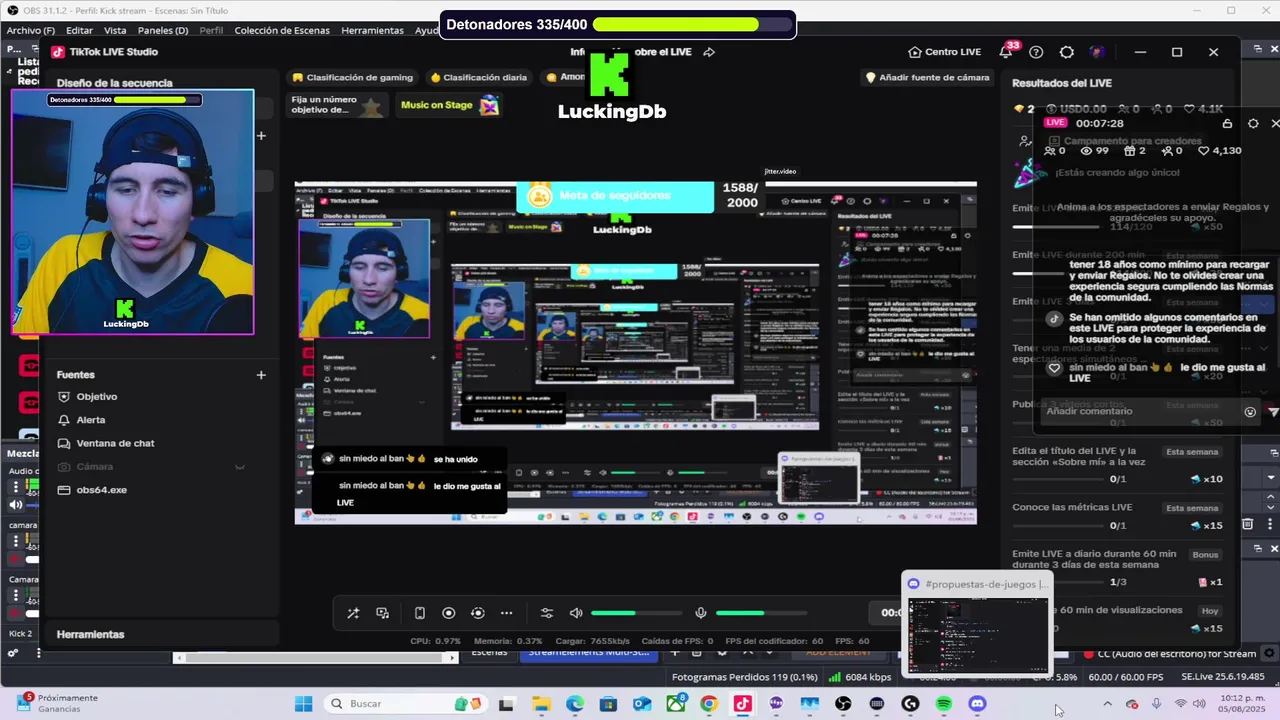The width and height of the screenshot is (1280, 720).
Task: Toggle the lock on the LIVE overlay
Action: point(1227,123)
